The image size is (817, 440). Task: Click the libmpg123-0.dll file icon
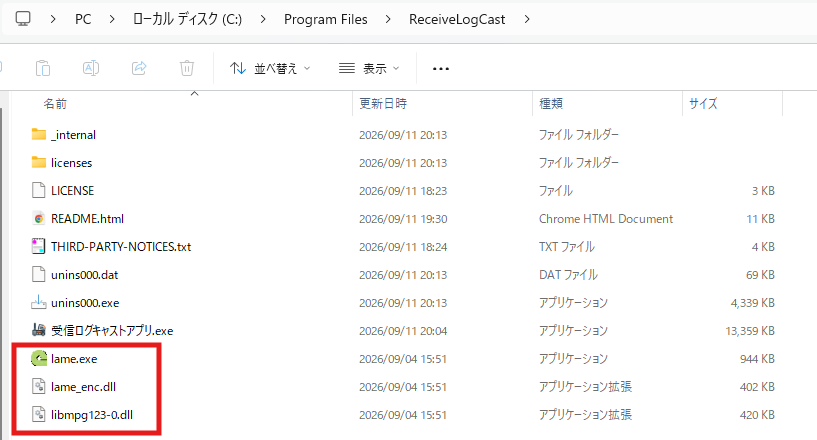pyautogui.click(x=39, y=415)
